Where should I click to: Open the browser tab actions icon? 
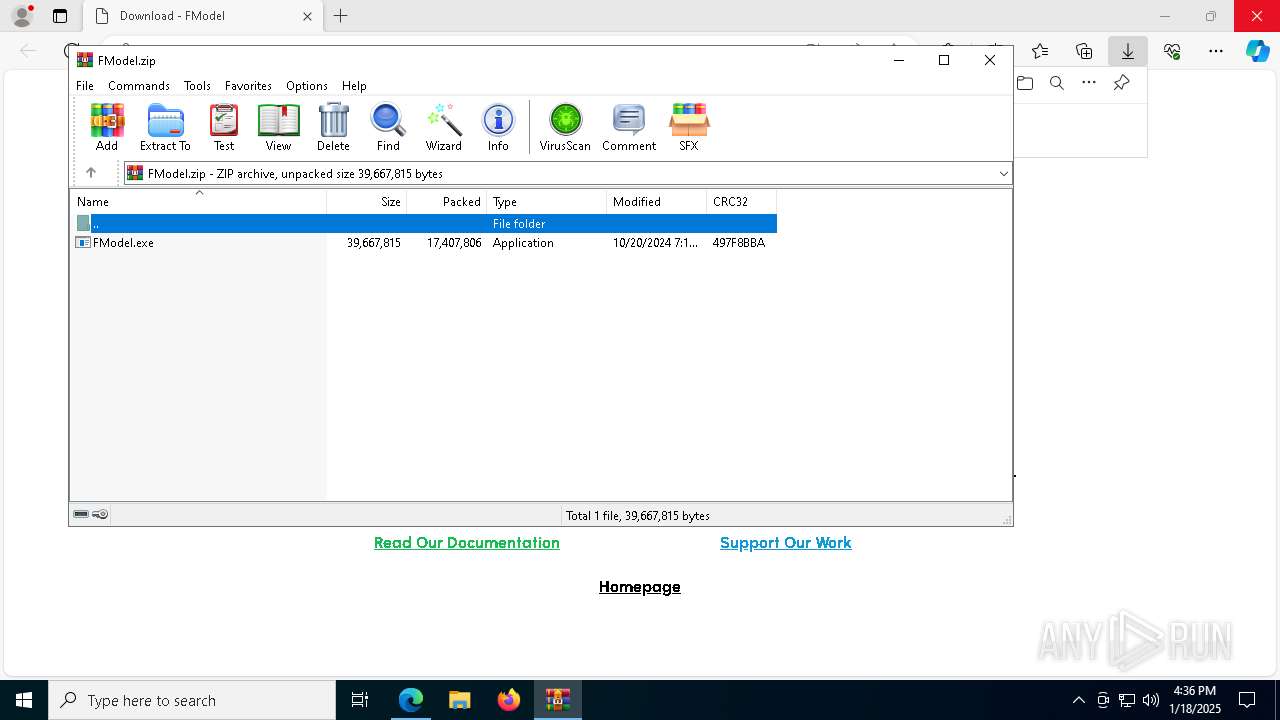pos(60,16)
